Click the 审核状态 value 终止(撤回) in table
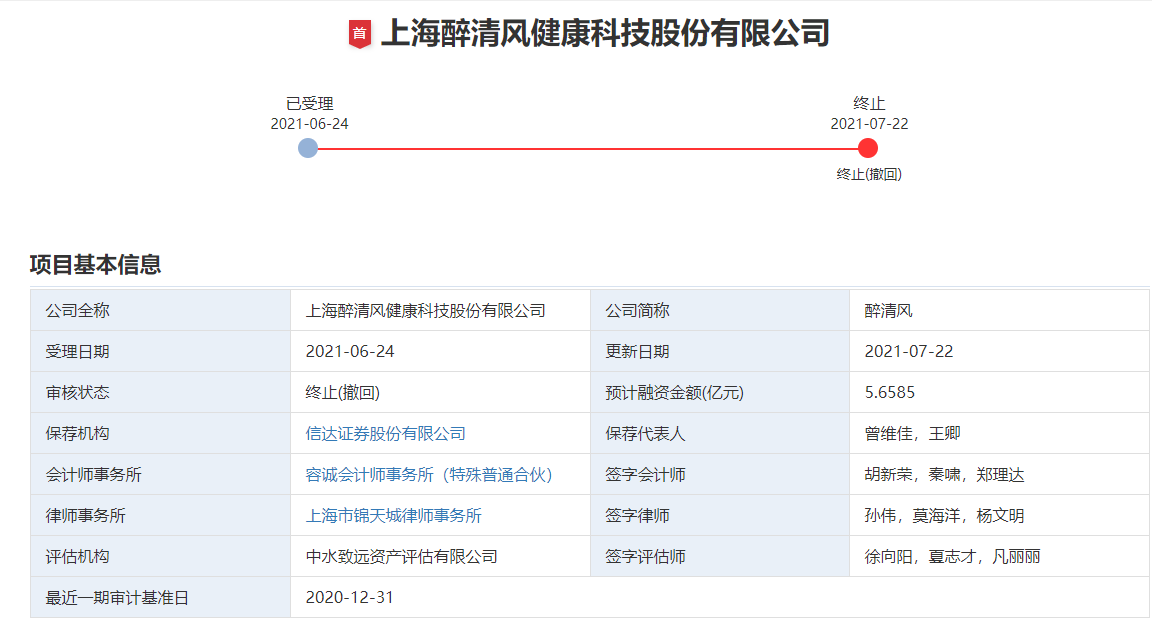The width and height of the screenshot is (1152, 620). tap(342, 392)
